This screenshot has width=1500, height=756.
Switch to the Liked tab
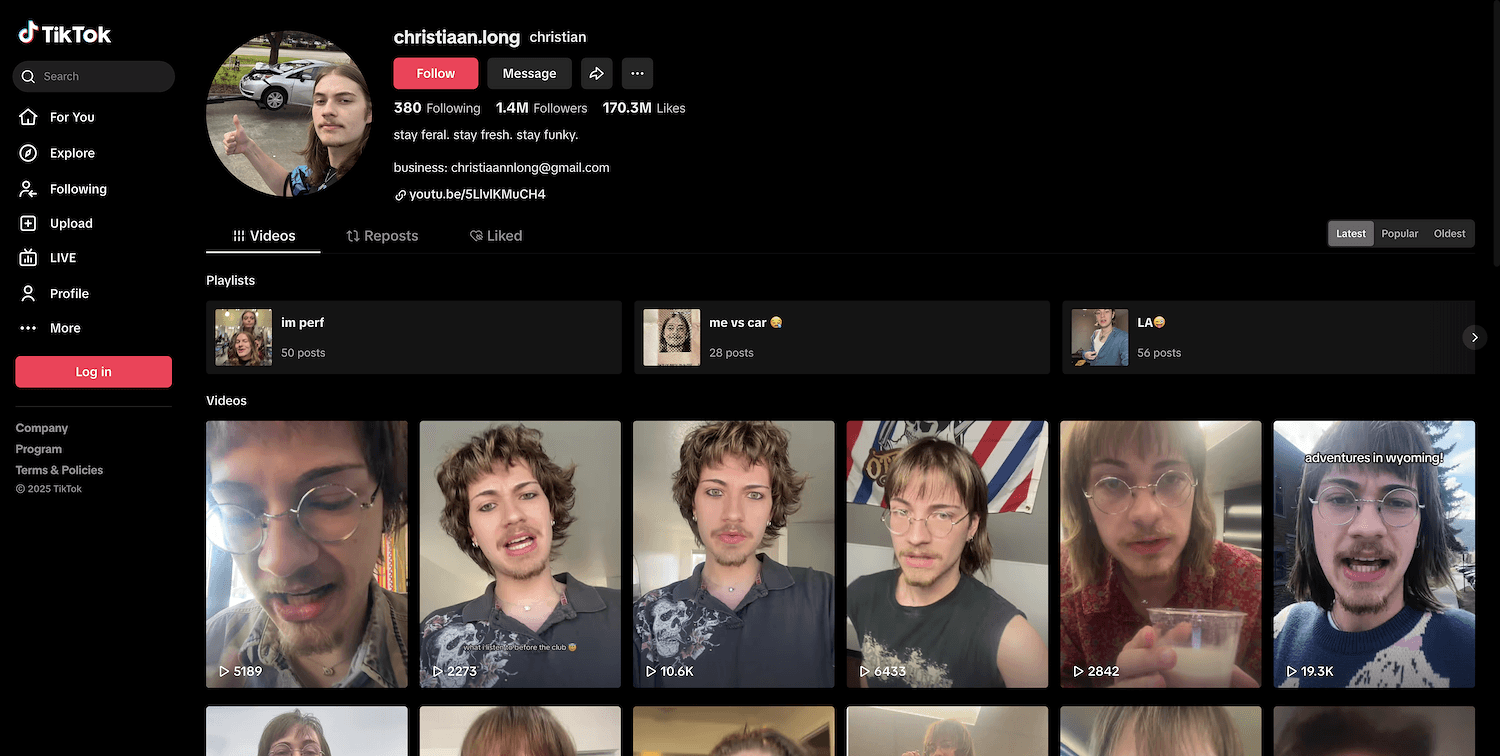click(496, 236)
